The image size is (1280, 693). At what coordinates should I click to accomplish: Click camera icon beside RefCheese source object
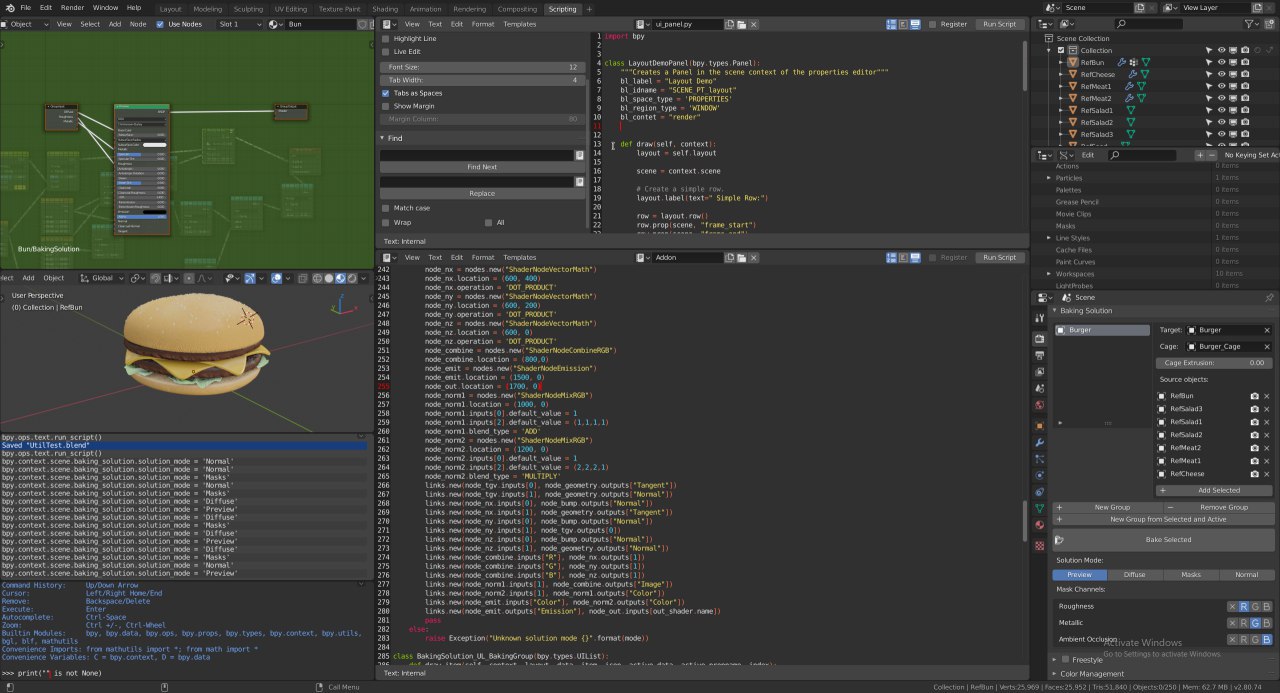coord(1254,474)
